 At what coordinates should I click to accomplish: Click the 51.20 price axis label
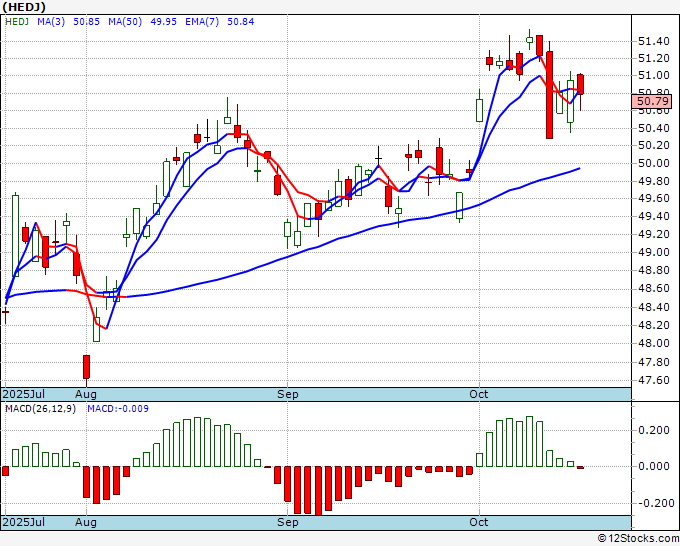(x=654, y=58)
